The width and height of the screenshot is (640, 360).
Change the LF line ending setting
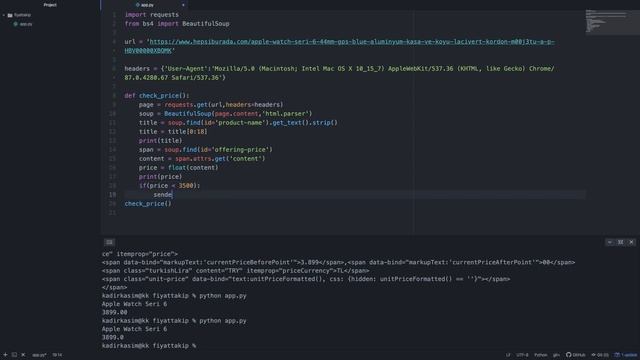508,355
